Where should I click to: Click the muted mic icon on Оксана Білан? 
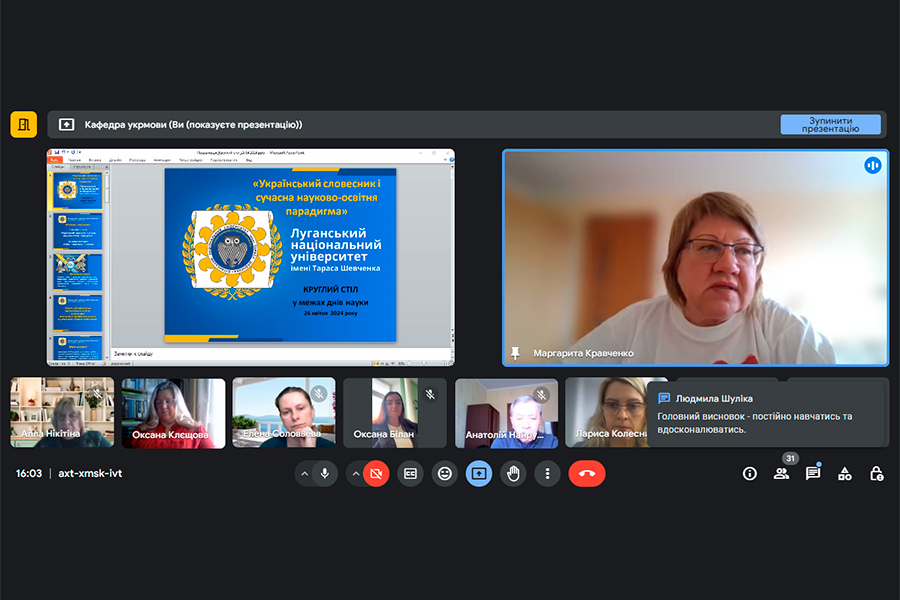tap(430, 394)
